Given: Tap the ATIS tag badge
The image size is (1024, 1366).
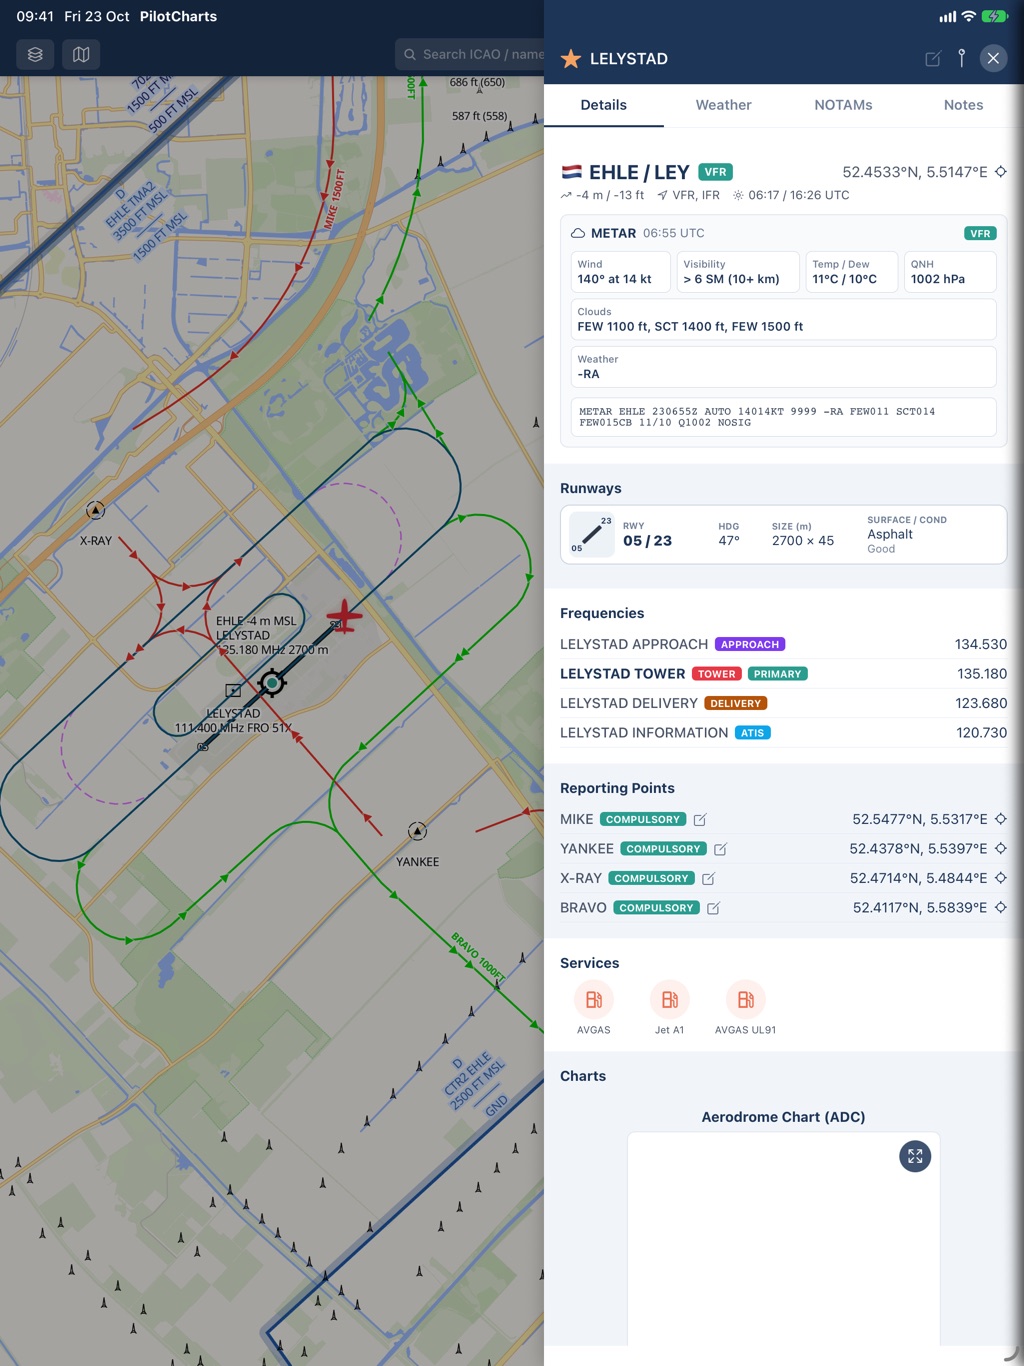Looking at the screenshot, I should (x=753, y=733).
